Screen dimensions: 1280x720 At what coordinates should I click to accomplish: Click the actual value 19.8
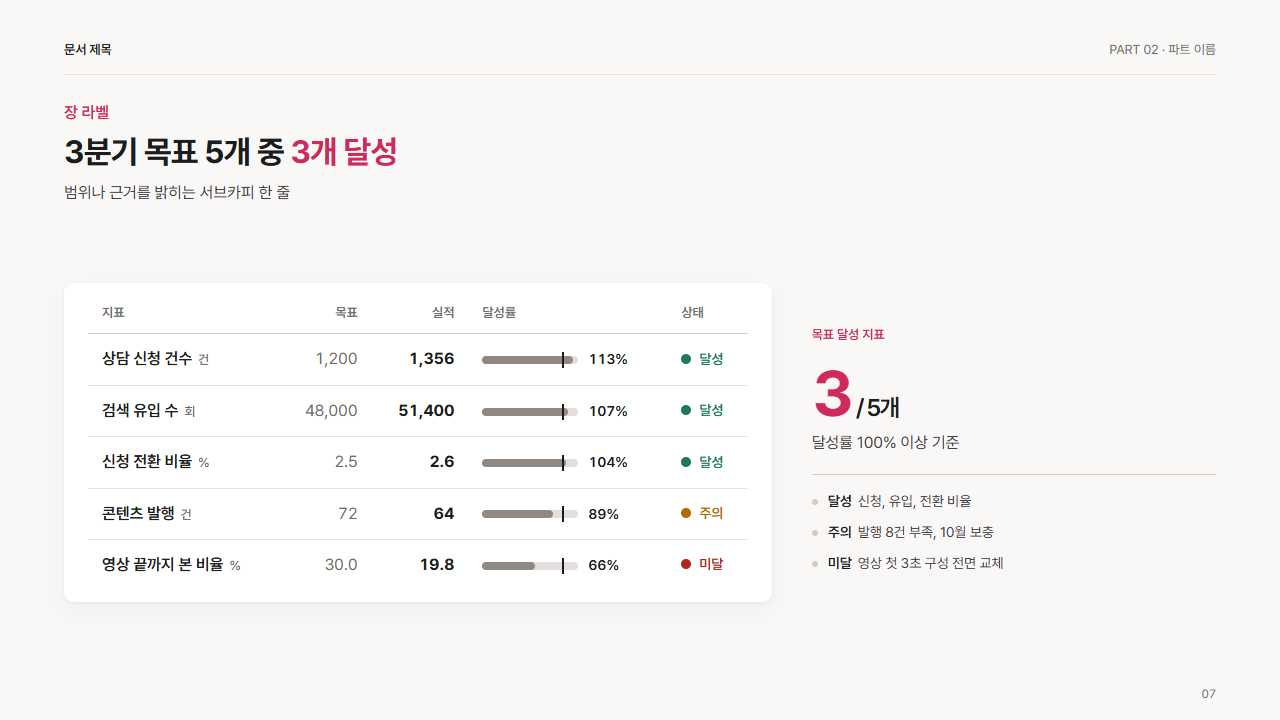point(437,565)
